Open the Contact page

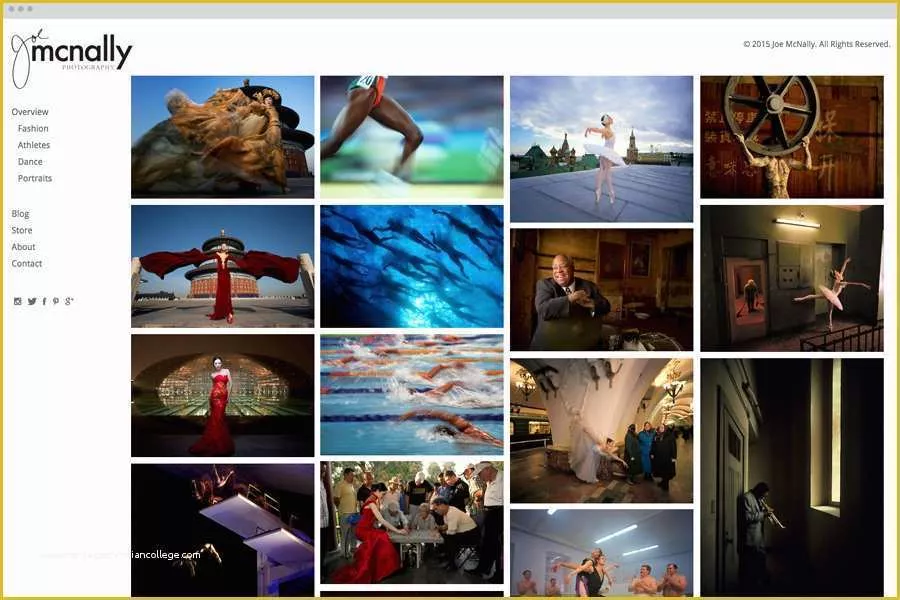pos(27,264)
